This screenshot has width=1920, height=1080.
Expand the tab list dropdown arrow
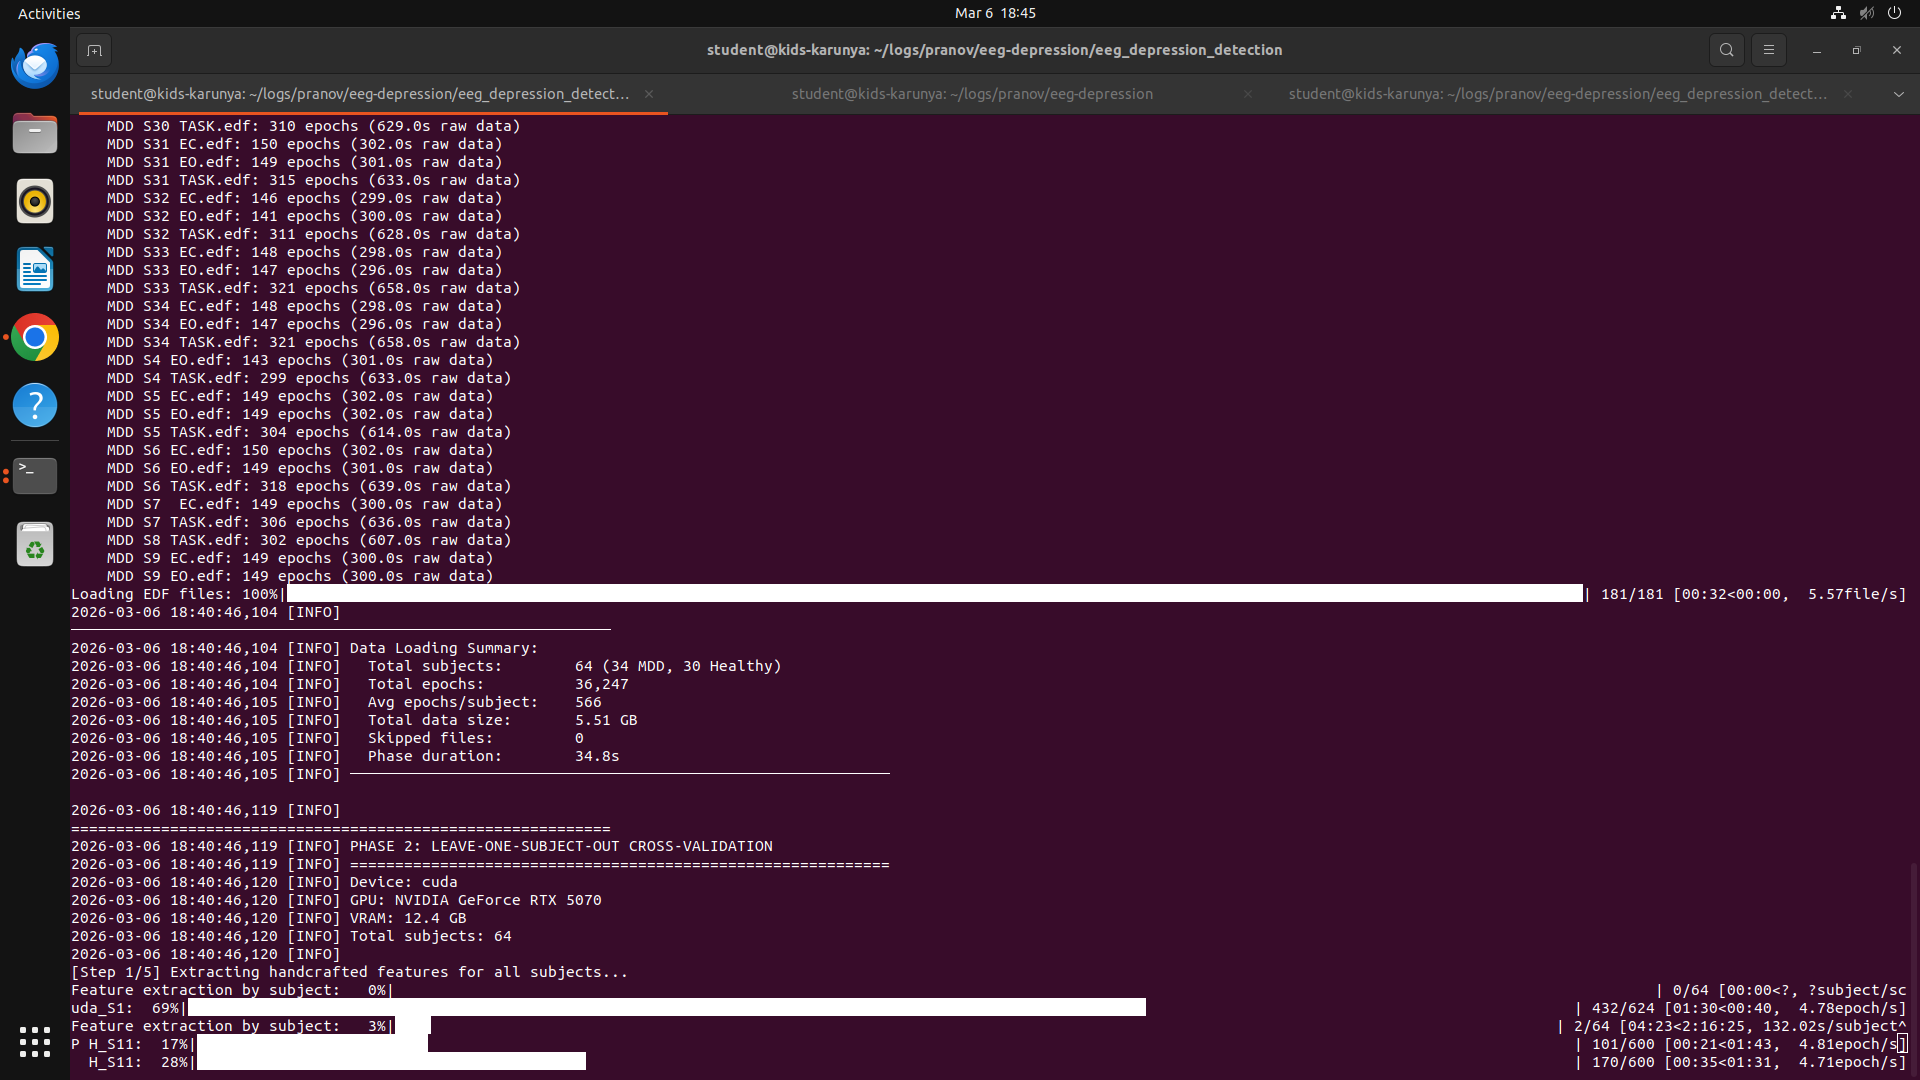tap(1898, 94)
